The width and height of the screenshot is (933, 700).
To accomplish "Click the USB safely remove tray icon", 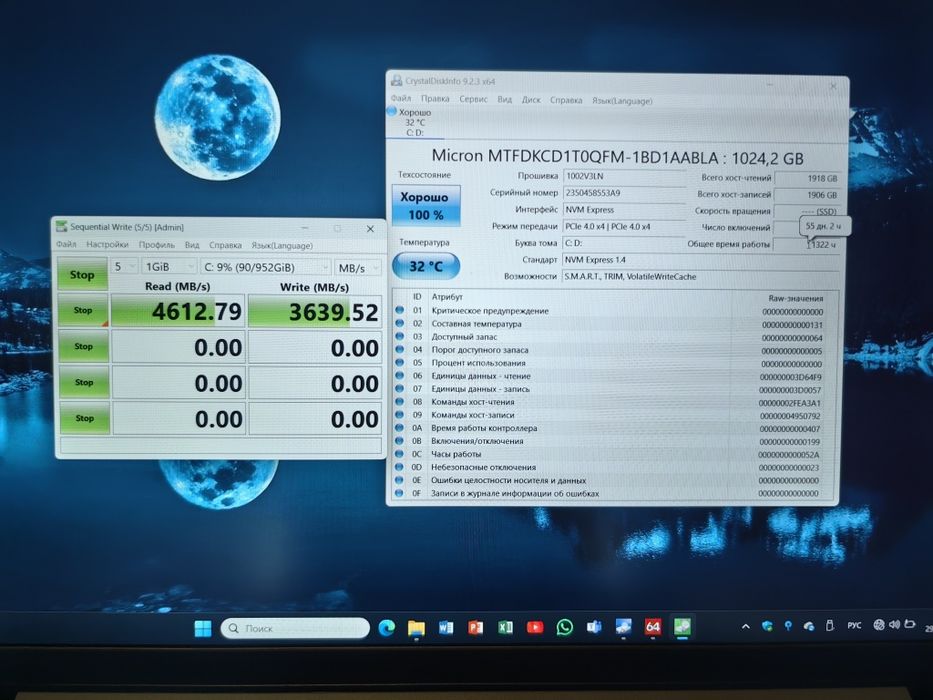I will point(829,625).
